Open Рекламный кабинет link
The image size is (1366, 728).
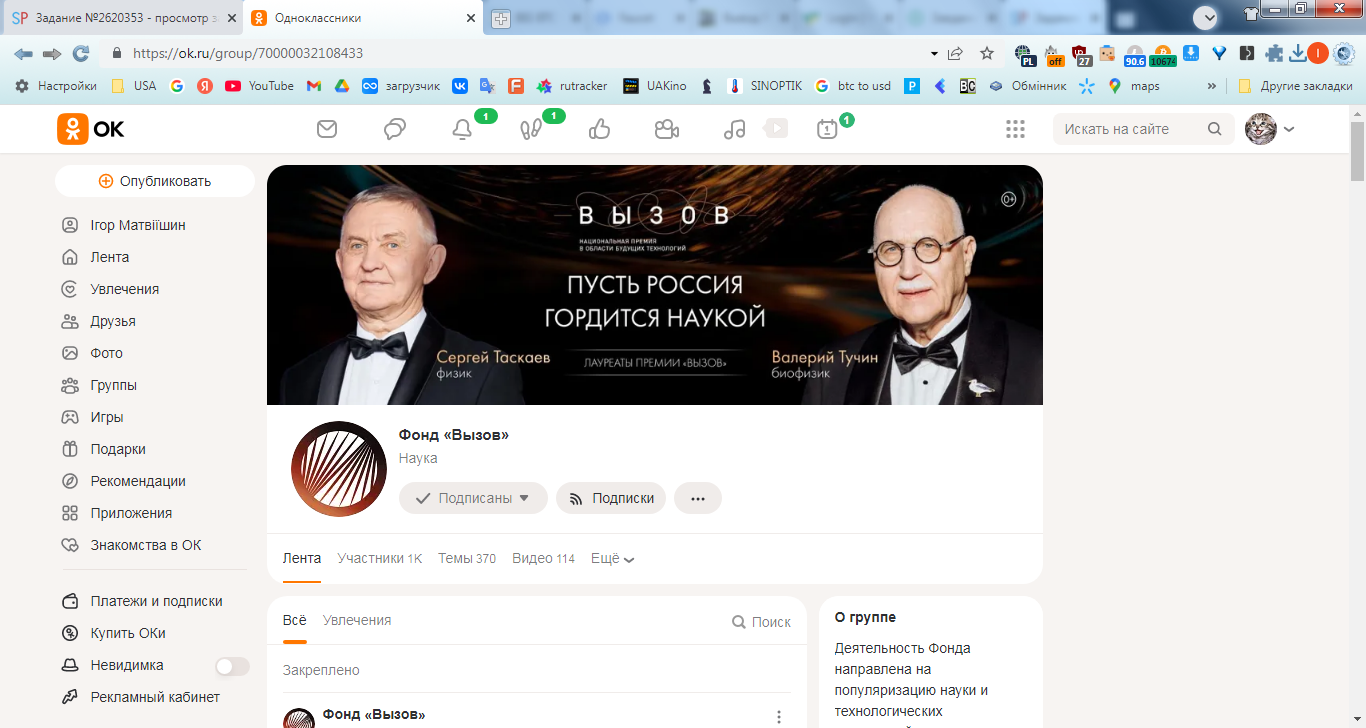(155, 697)
